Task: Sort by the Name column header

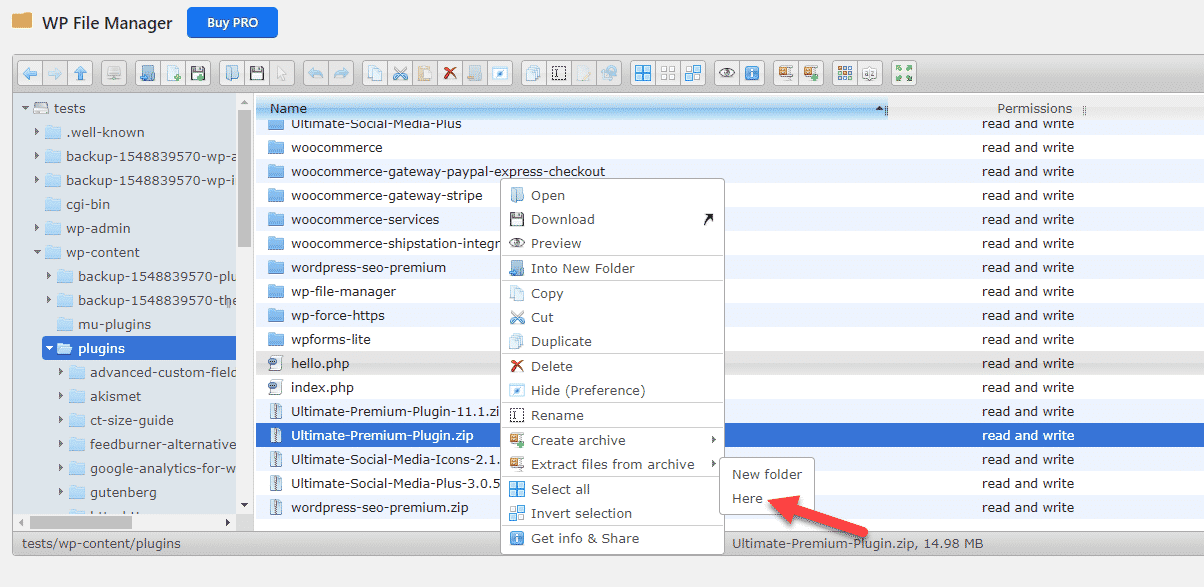Action: tap(572, 108)
